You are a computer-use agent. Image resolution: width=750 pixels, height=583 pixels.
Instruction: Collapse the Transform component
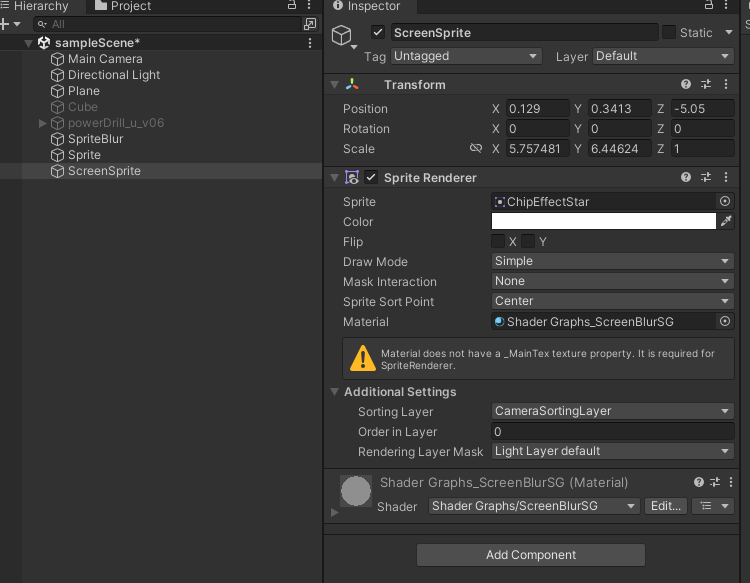tap(335, 85)
